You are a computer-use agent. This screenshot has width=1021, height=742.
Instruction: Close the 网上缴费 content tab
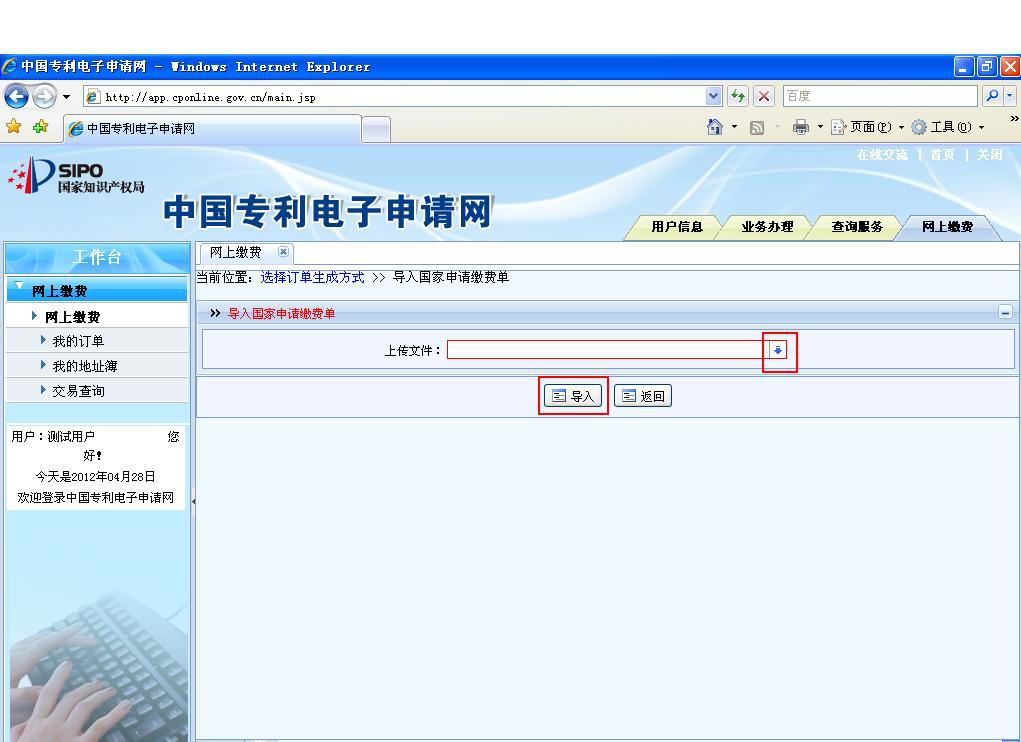click(283, 252)
